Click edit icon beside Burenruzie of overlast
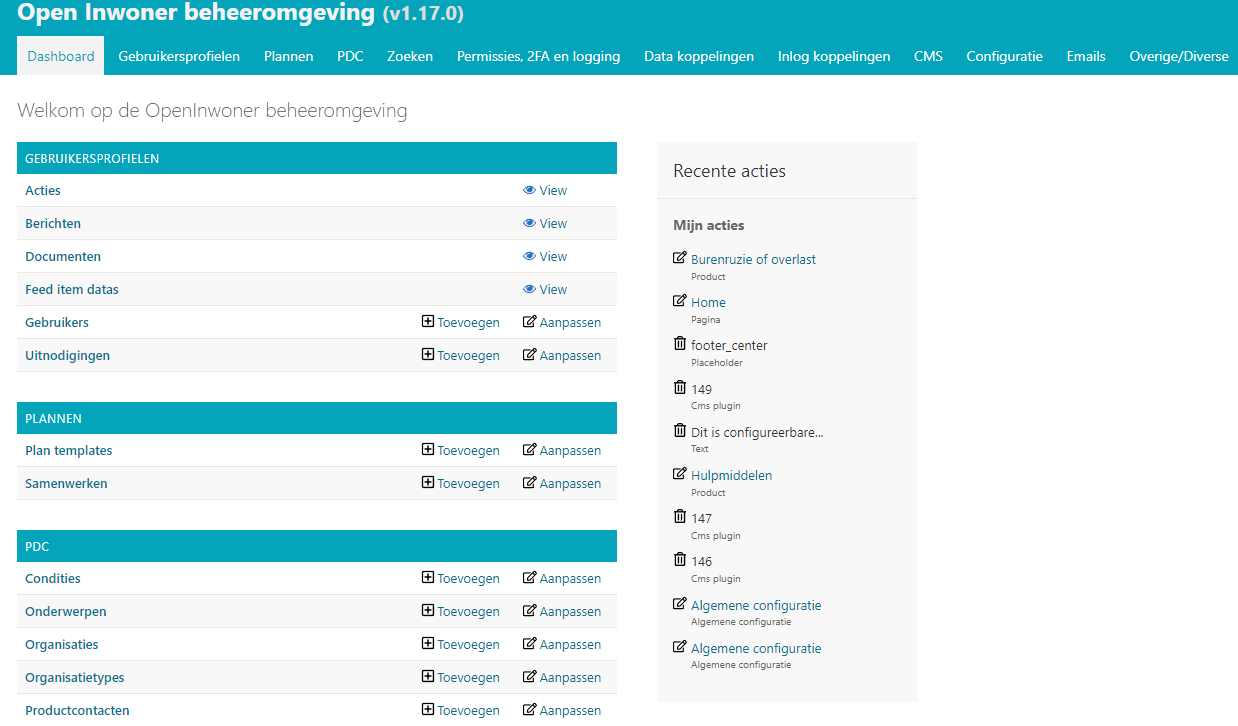Image resolution: width=1238 pixels, height=726 pixels. pyautogui.click(x=680, y=259)
